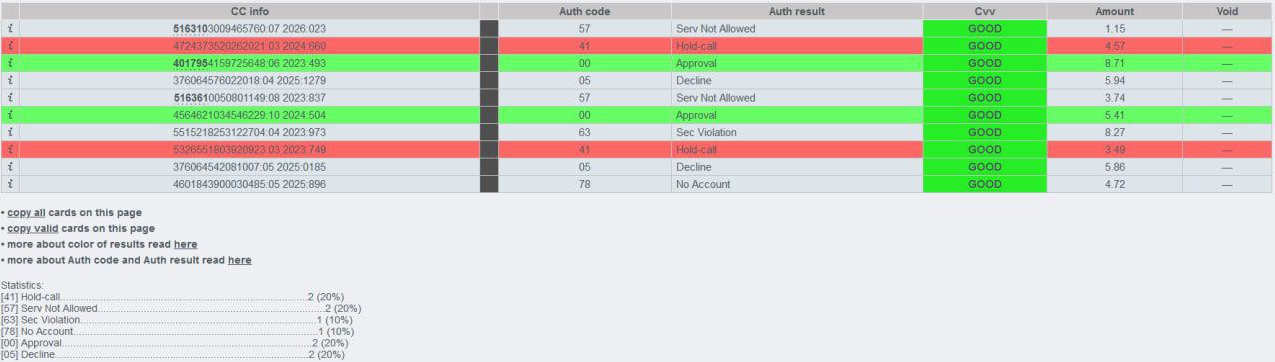Open 'here' link about color of results
This screenshot has height=362, width=1275.
[185, 244]
